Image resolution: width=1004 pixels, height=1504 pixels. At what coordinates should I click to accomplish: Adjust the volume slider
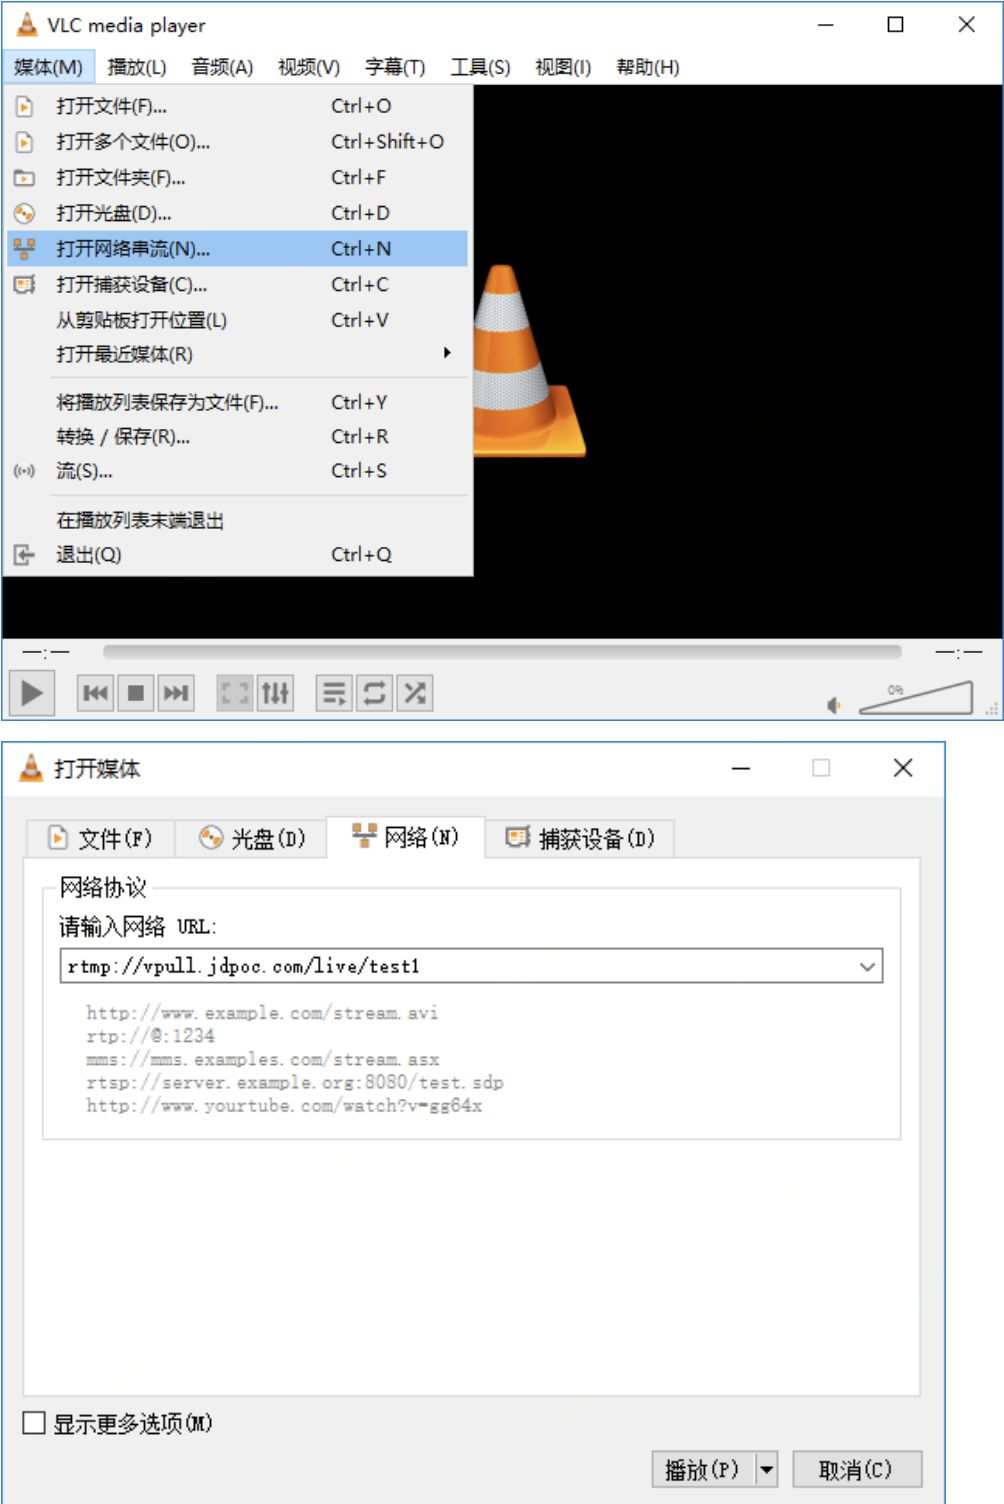916,698
